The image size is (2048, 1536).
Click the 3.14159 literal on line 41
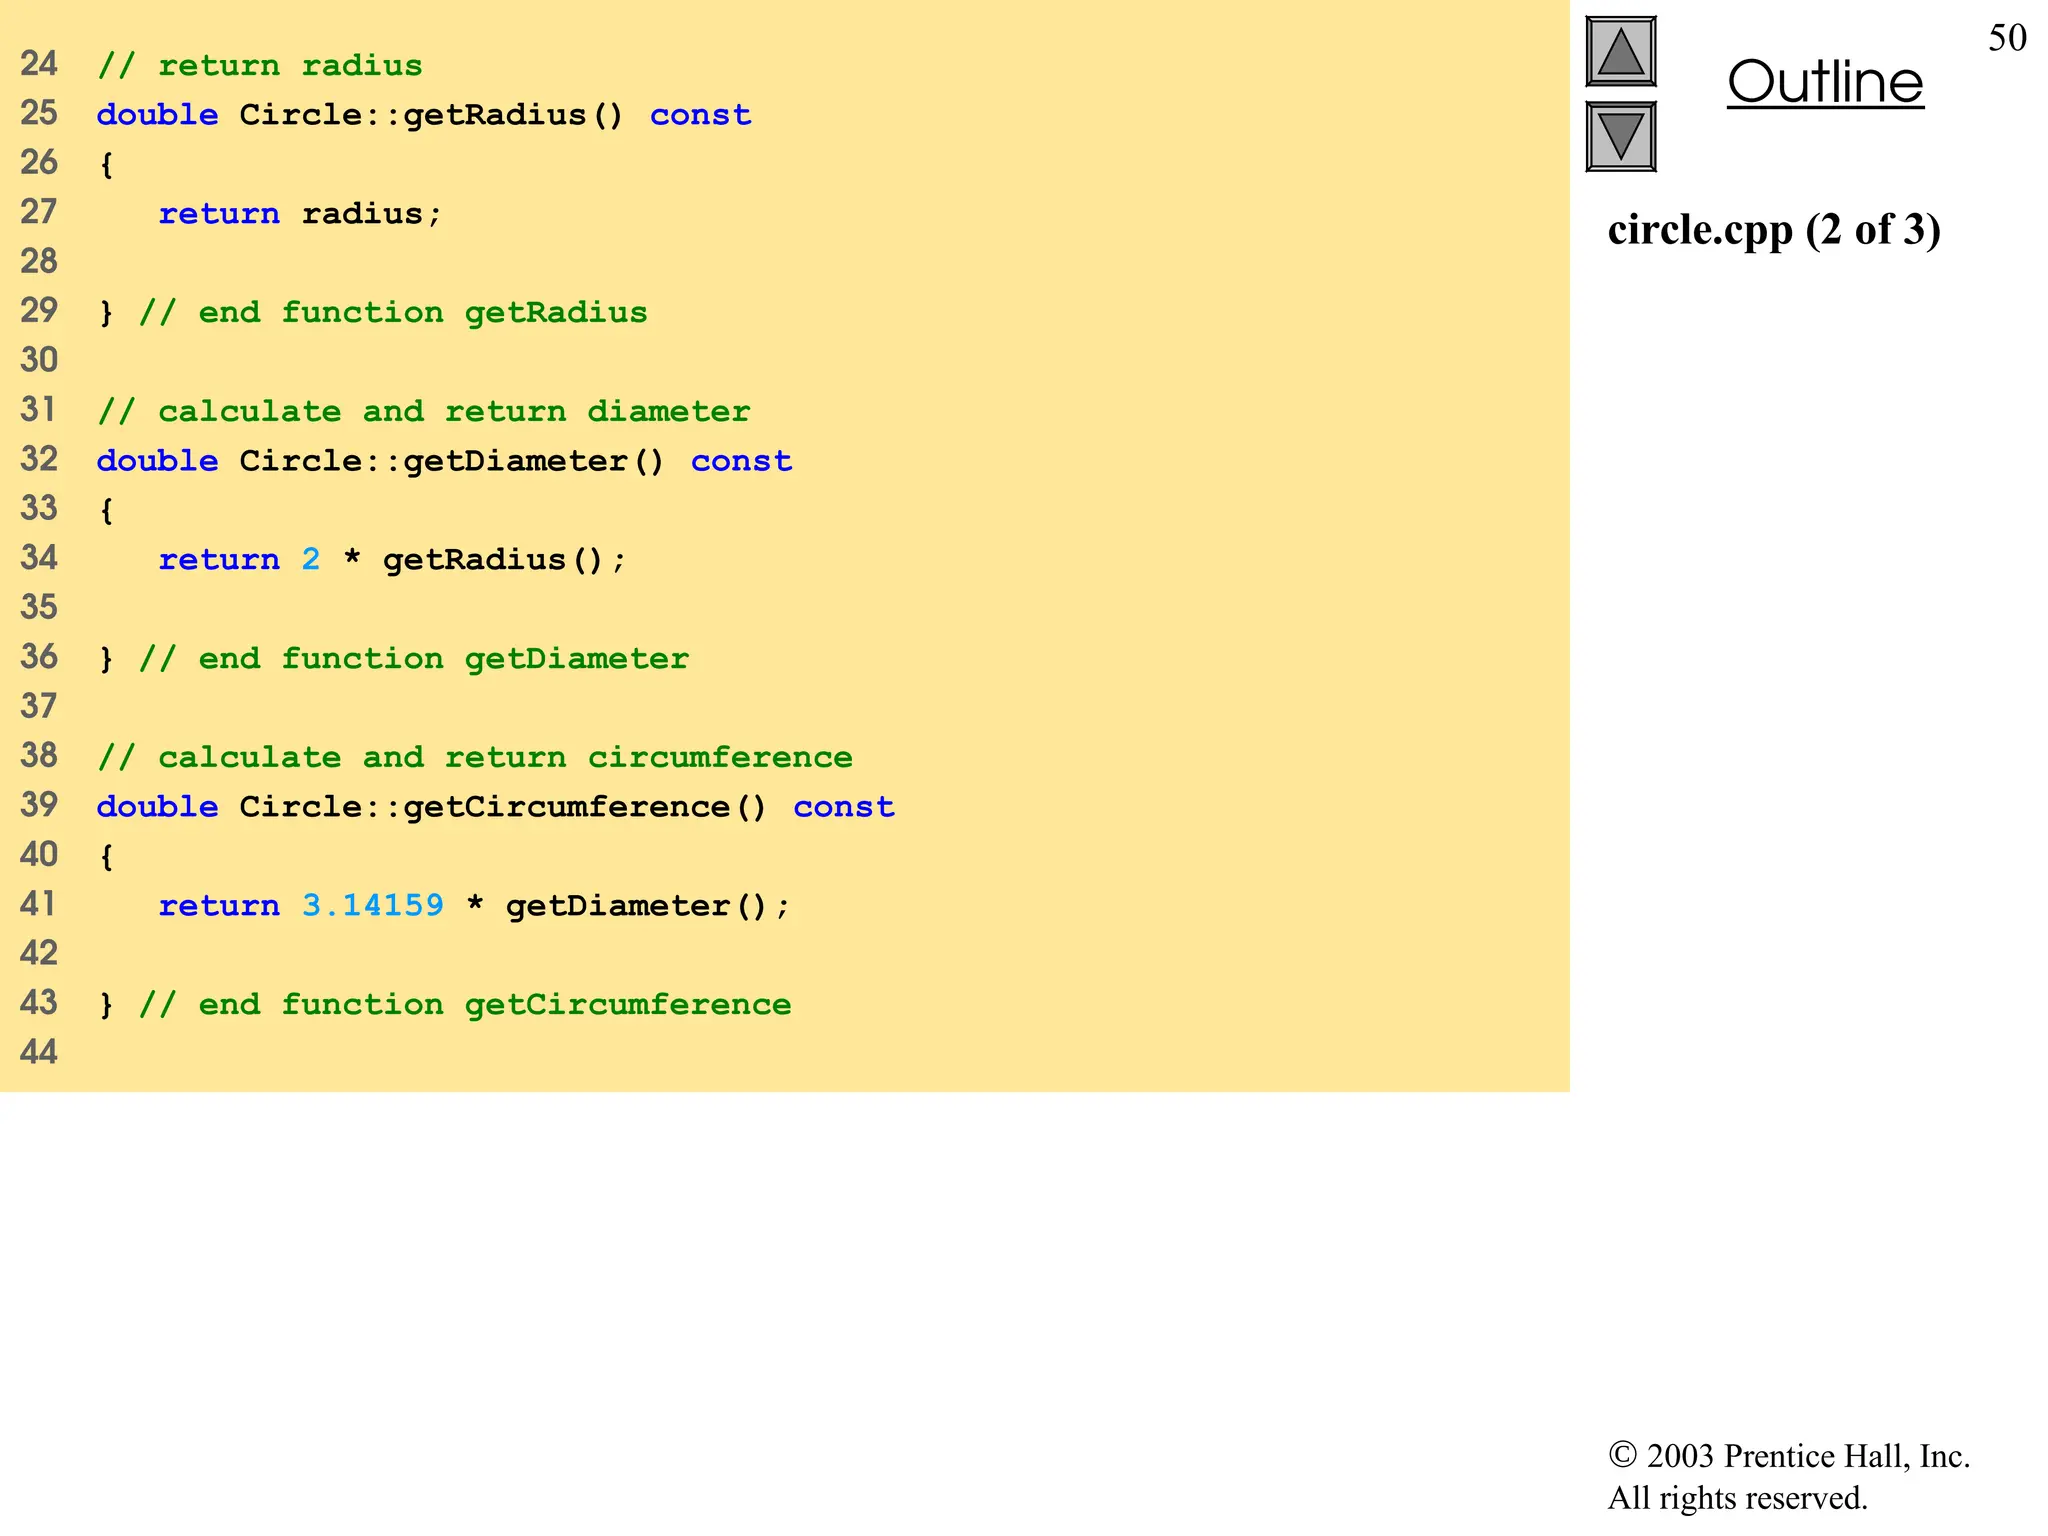point(373,905)
